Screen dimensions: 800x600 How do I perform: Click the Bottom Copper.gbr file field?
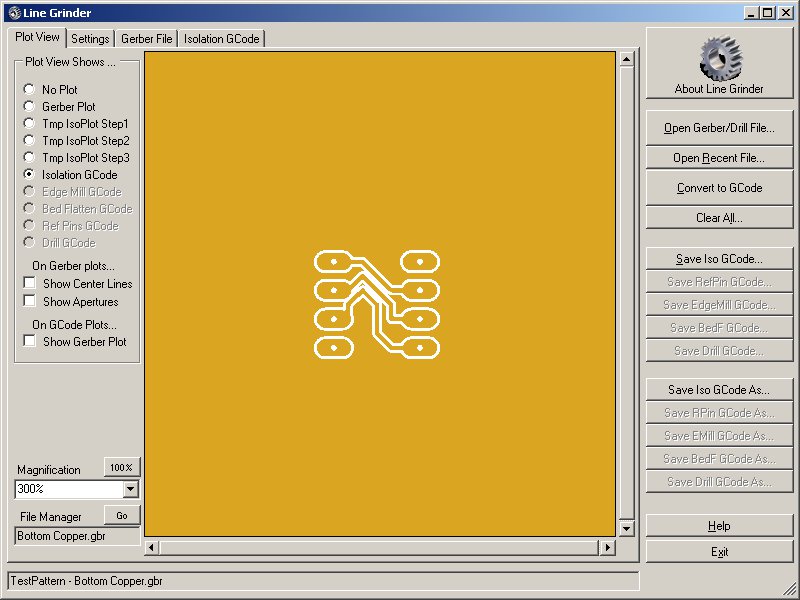tap(77, 536)
